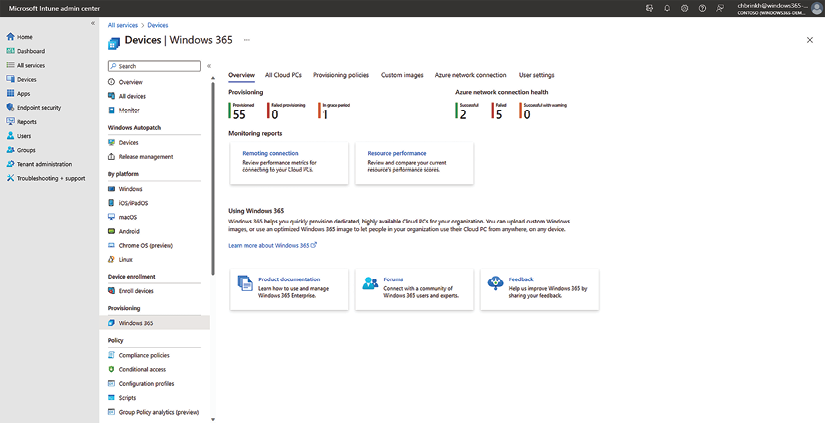Click the Failed provisioning count
Viewport: 825px width, 423px height.
click(286, 111)
